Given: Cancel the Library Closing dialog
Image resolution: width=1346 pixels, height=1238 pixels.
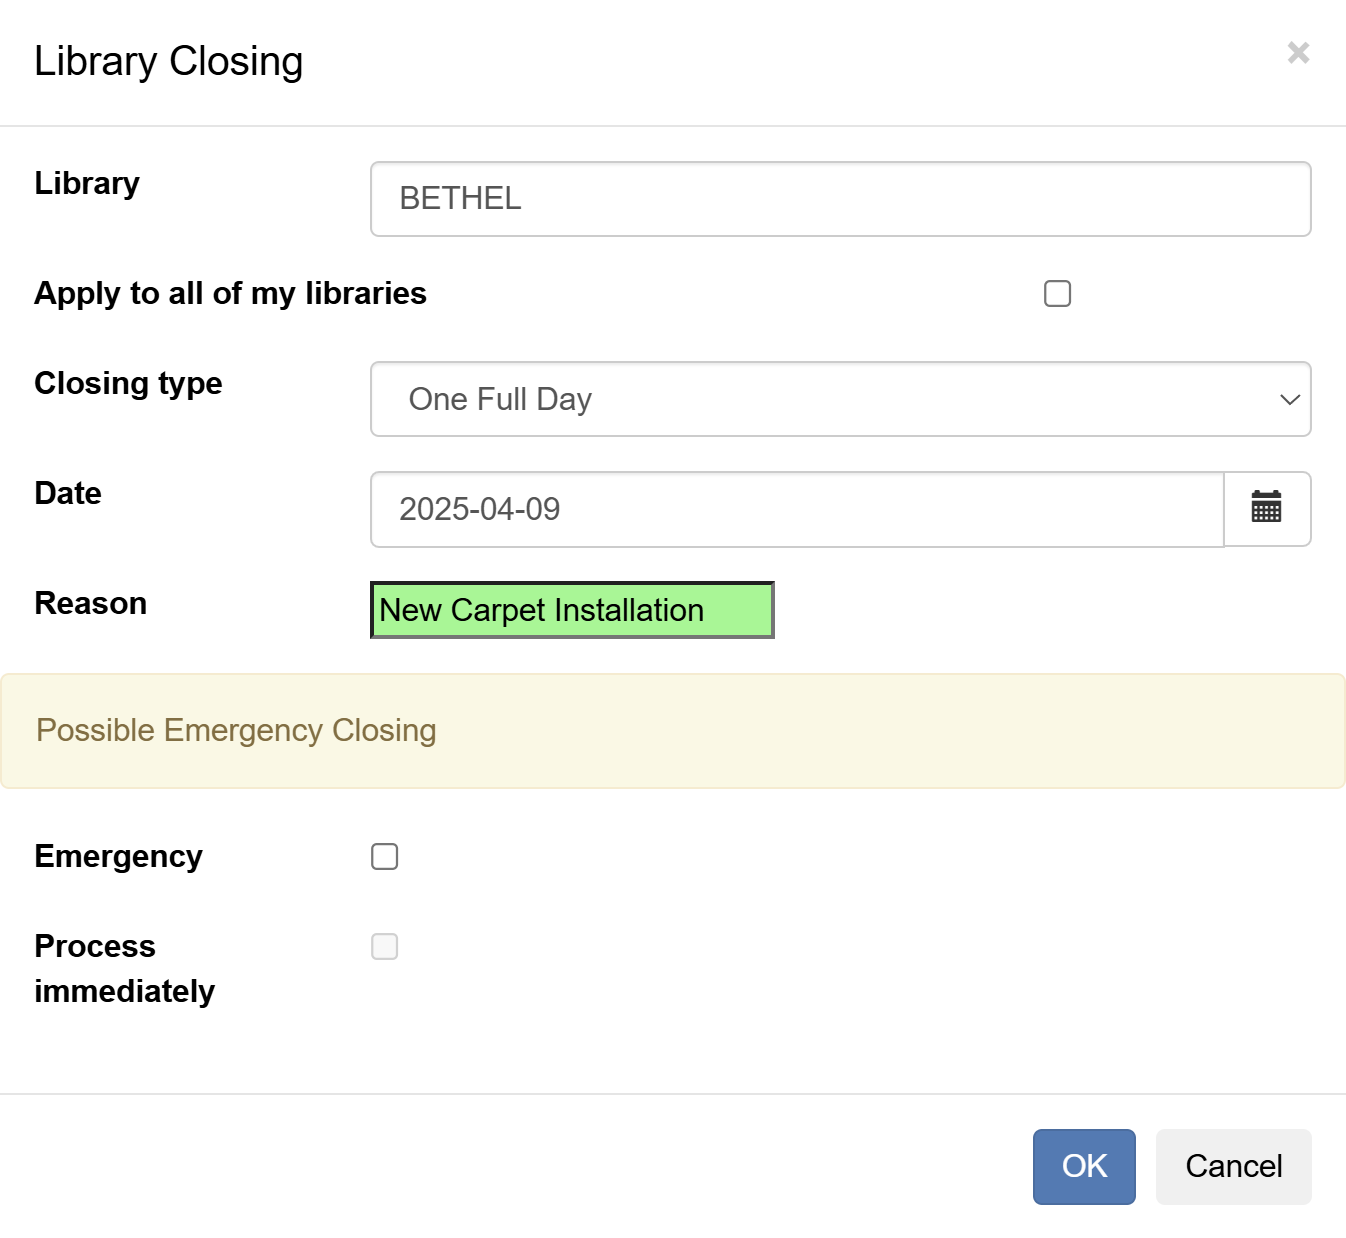Looking at the screenshot, I should (1233, 1166).
